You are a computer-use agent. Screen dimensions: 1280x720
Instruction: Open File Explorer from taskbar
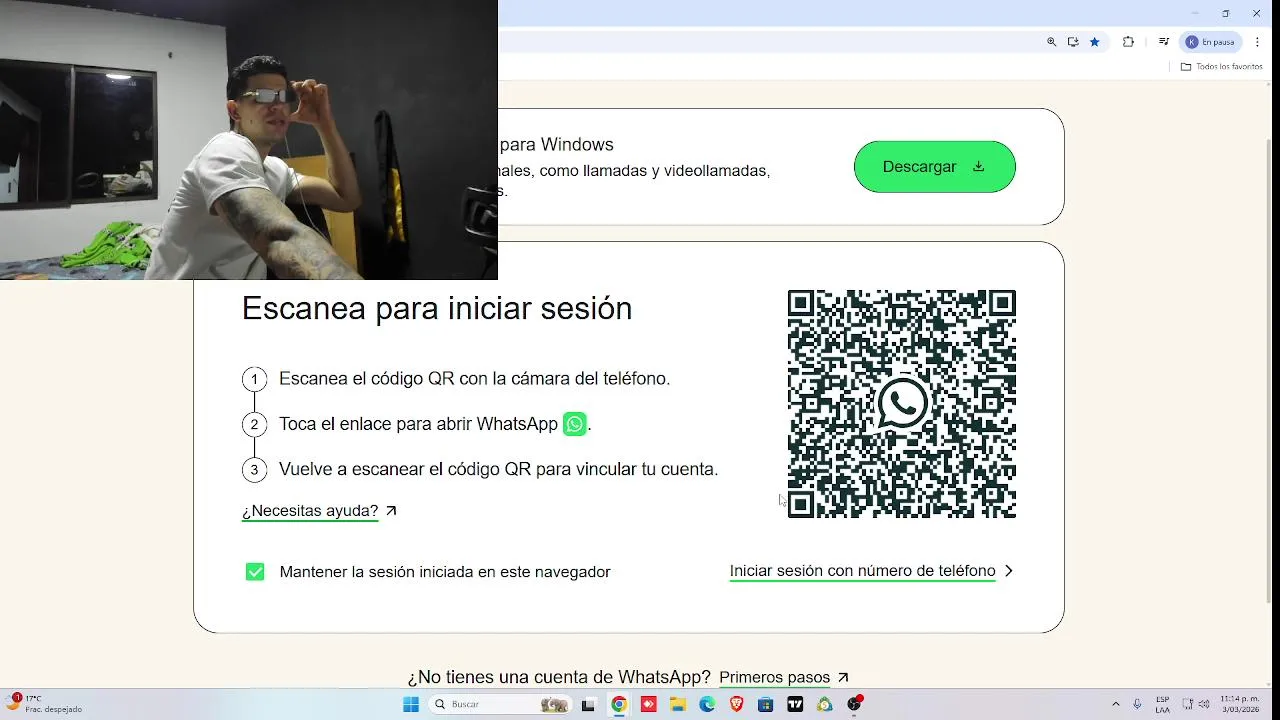(x=678, y=704)
